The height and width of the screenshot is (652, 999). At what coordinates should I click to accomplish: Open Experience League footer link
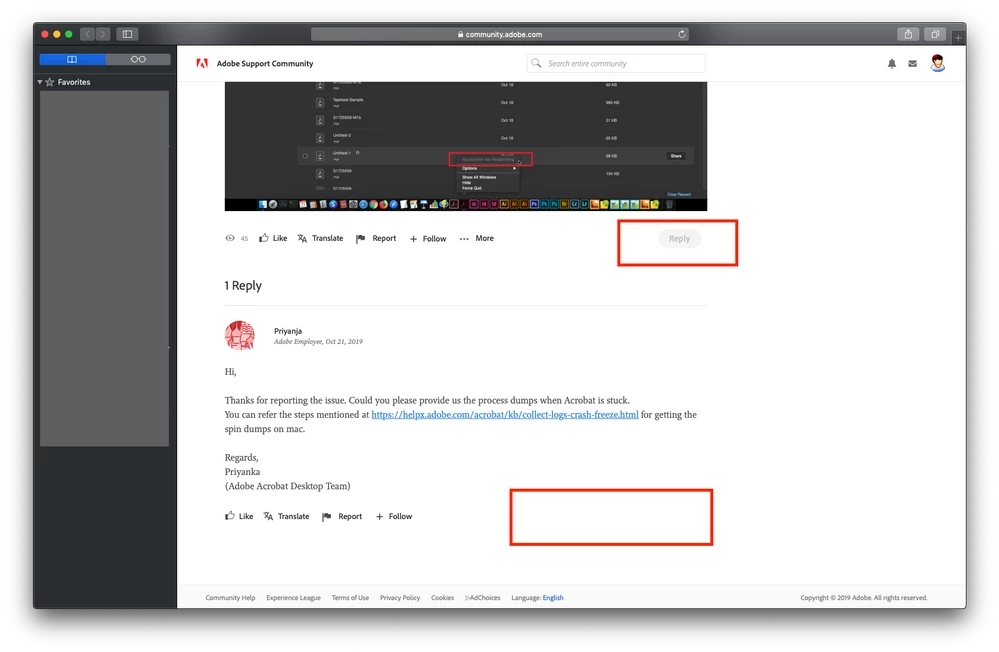click(x=293, y=598)
